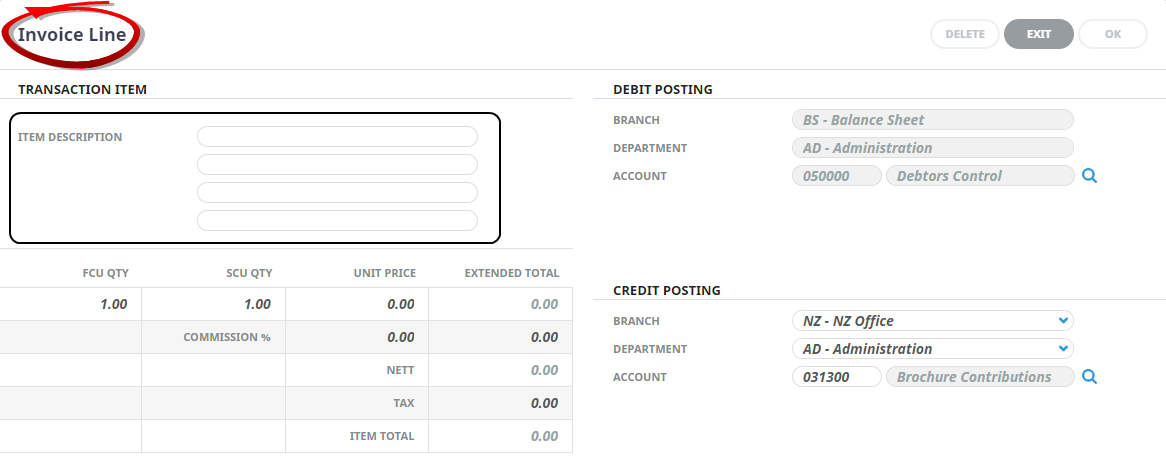1166x470 pixels.
Task: Click the debit account search magnifier icon
Action: click(x=1090, y=176)
